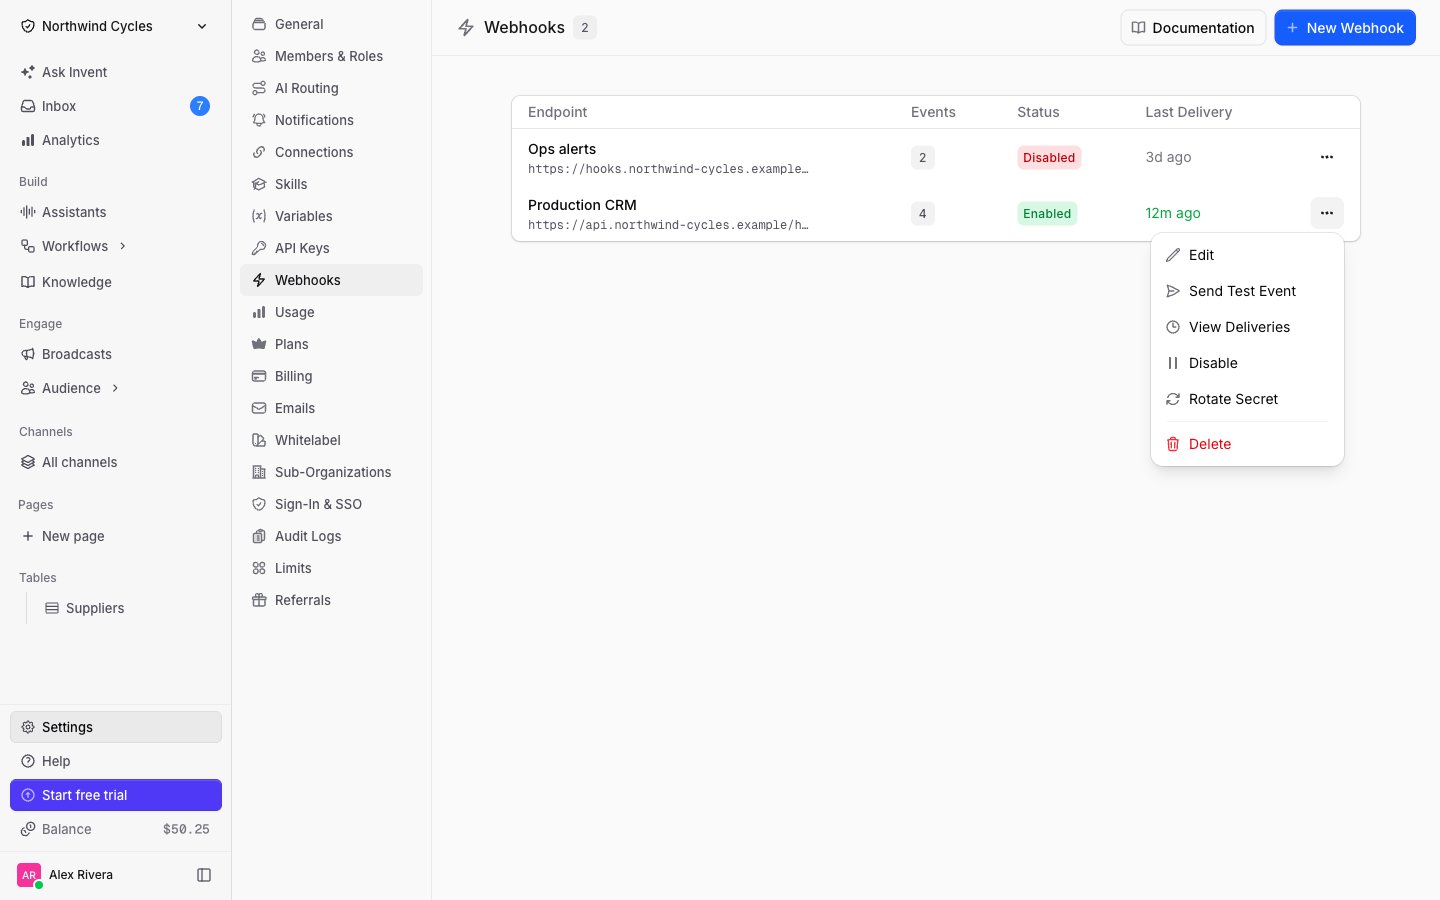
Task: Click the Production CRM endpoint name
Action: [582, 205]
